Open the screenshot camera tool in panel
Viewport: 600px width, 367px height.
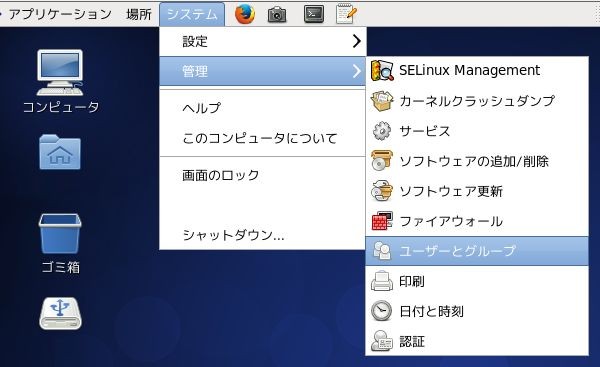pos(277,15)
